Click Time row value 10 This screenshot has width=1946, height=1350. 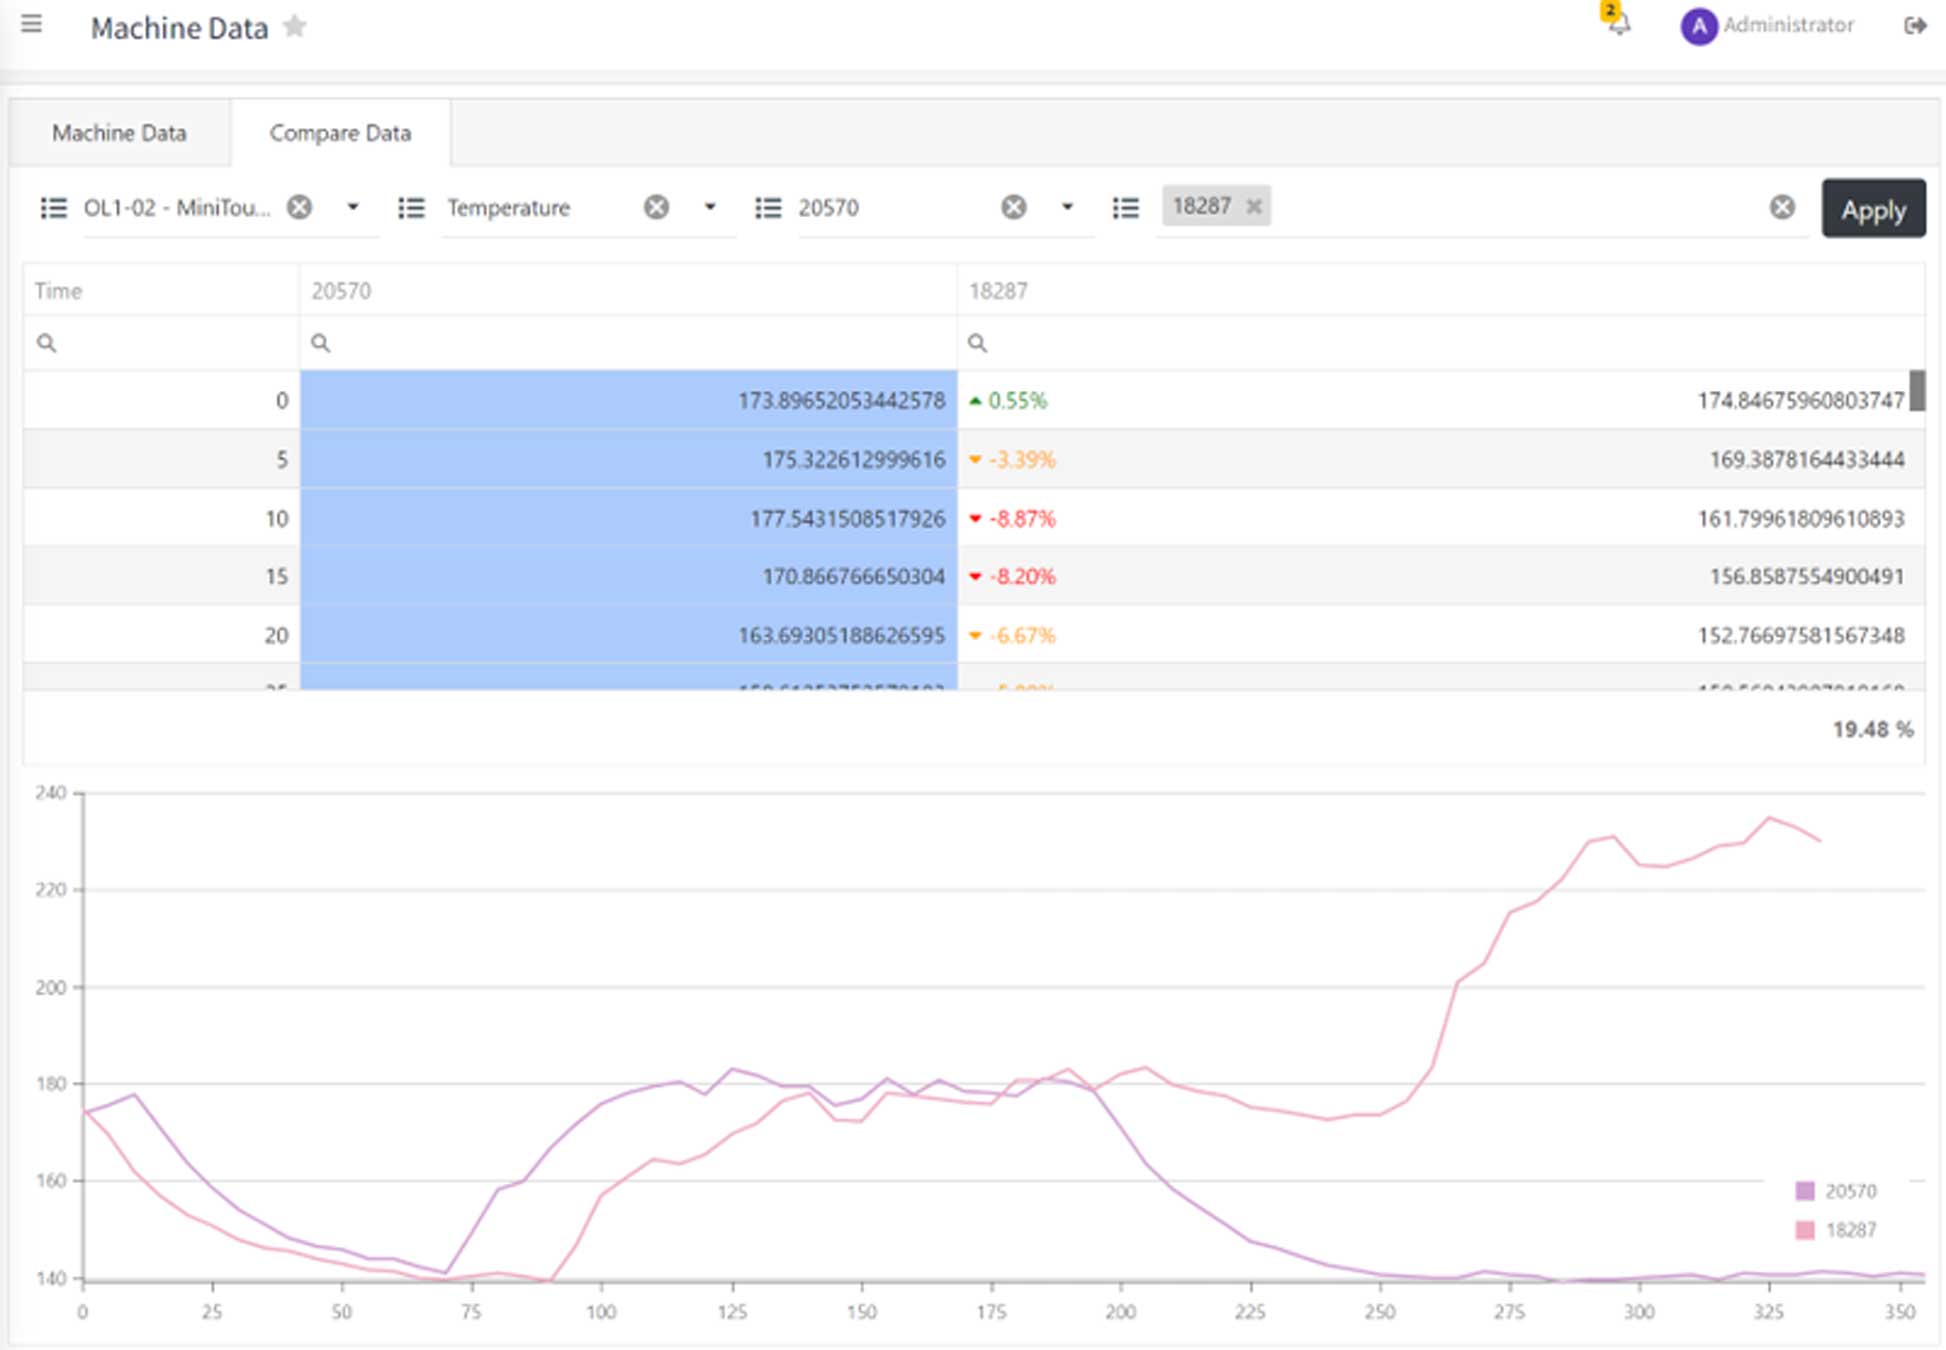tap(276, 519)
